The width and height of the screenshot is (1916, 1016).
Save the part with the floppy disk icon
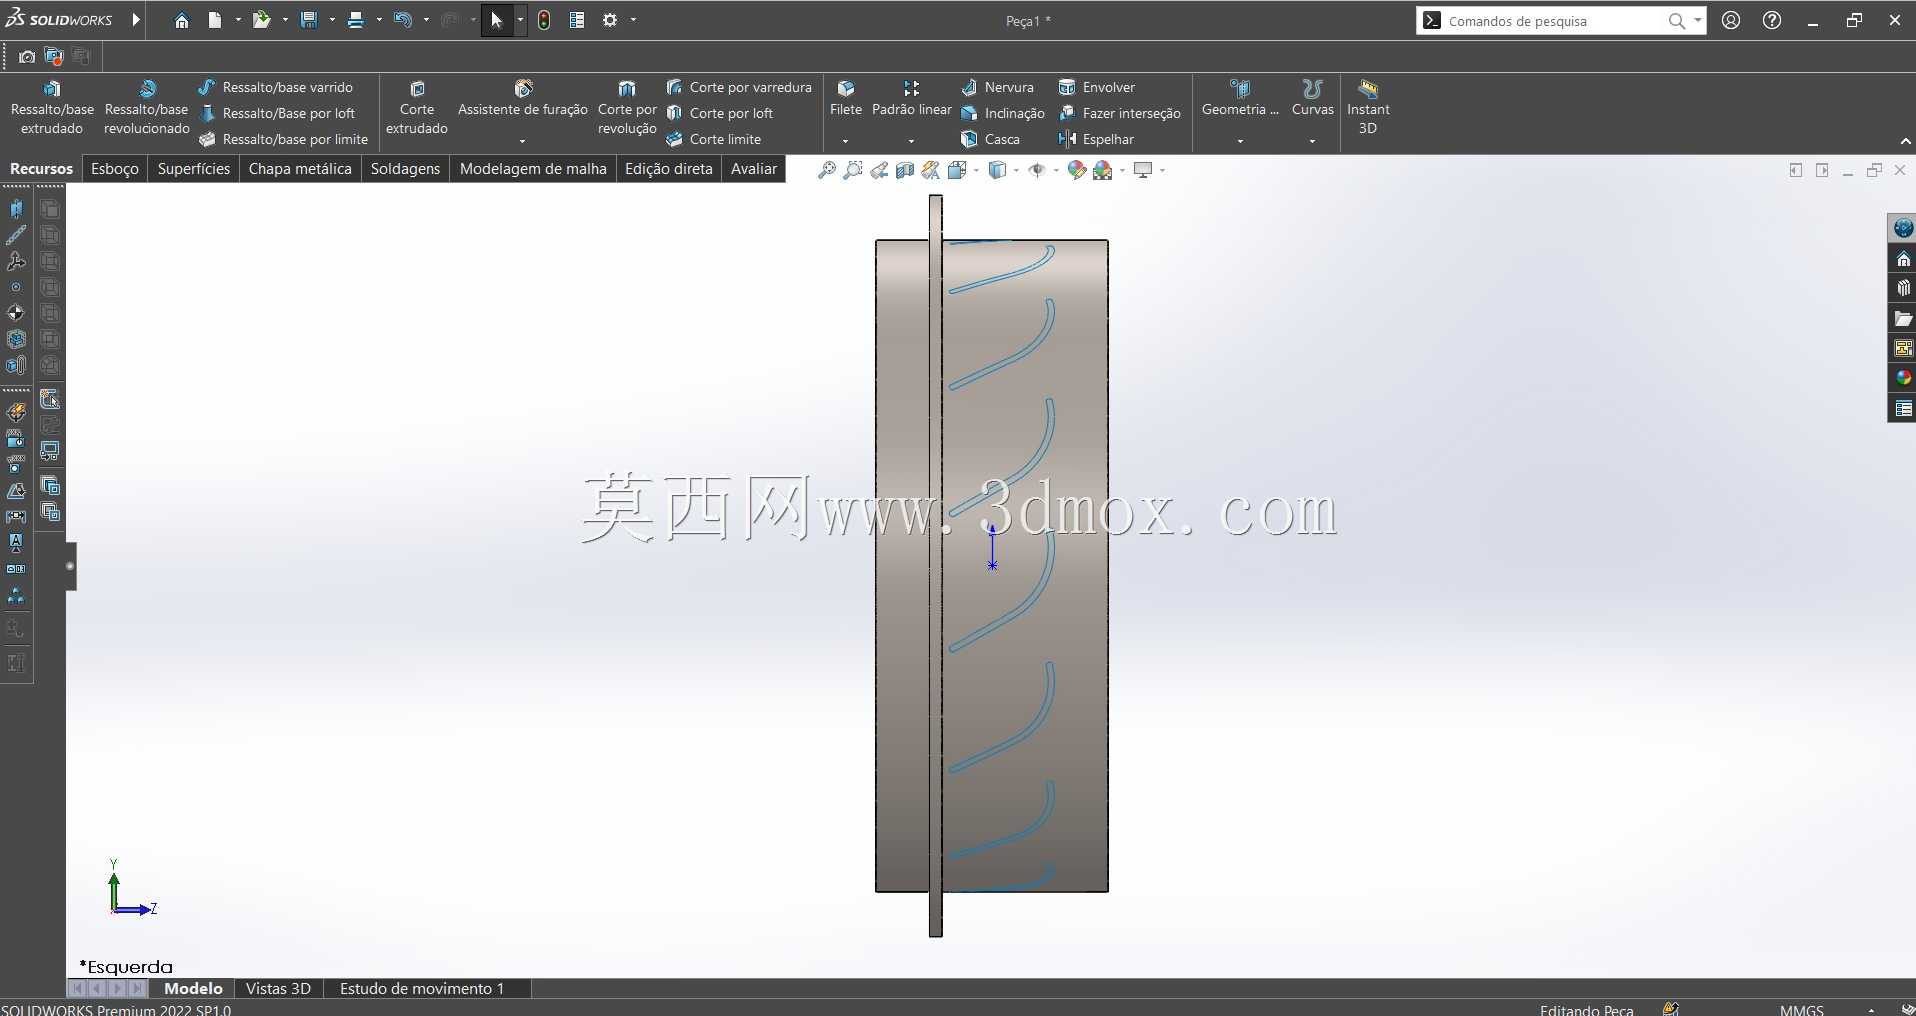point(309,20)
